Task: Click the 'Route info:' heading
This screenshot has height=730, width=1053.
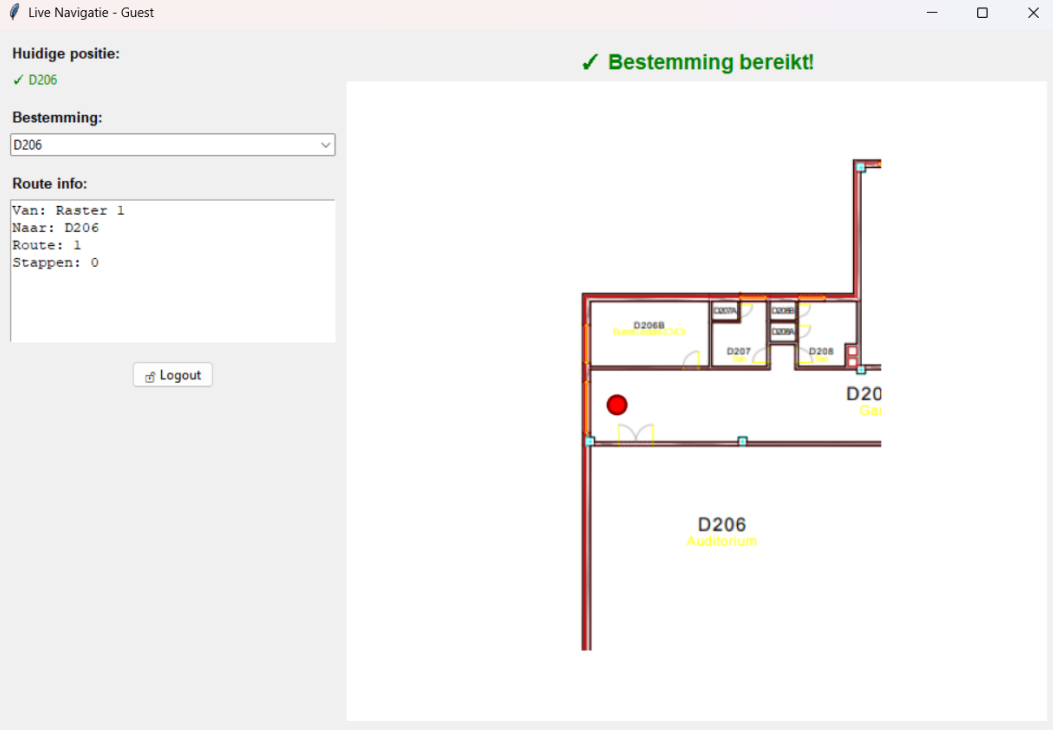Action: point(50,184)
